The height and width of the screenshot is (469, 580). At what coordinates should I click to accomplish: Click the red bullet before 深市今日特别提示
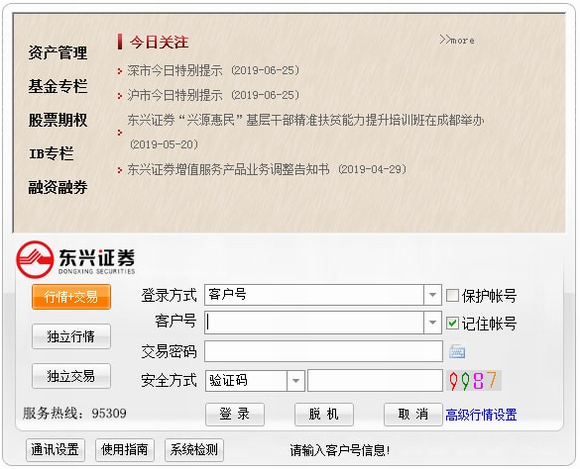click(x=119, y=71)
